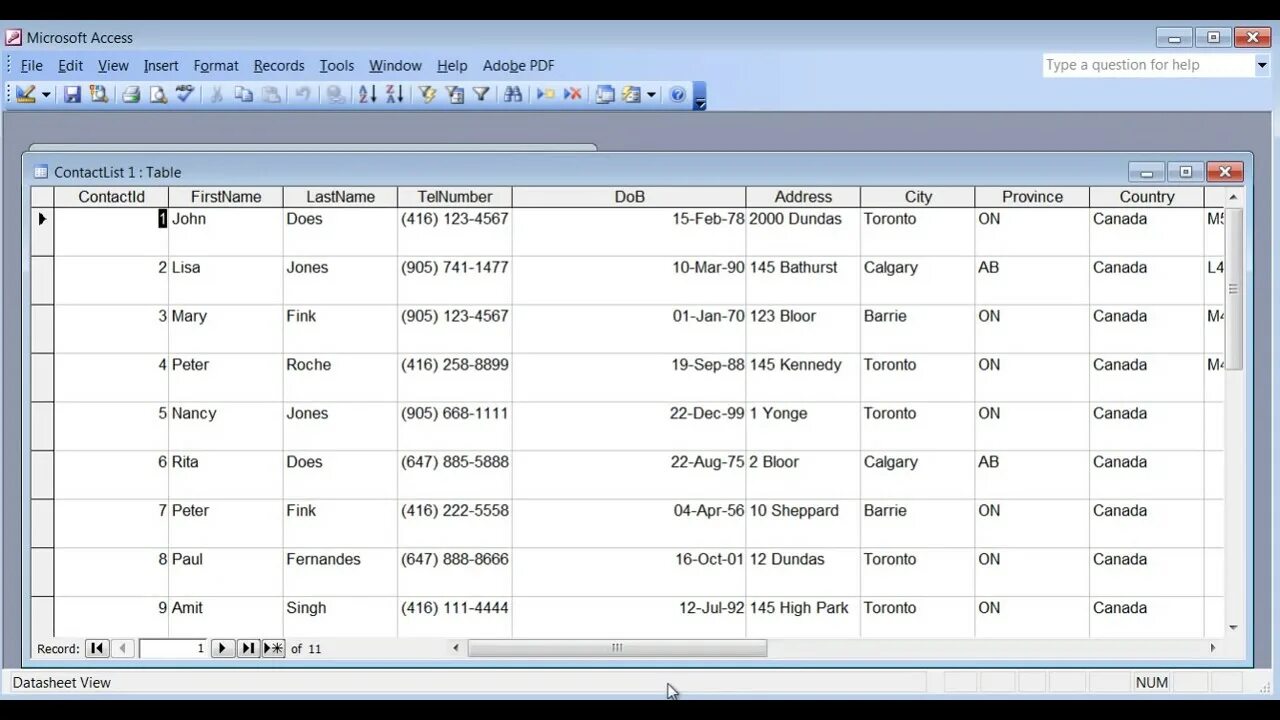The image size is (1280, 720).
Task: Click the record number input field
Action: [173, 648]
